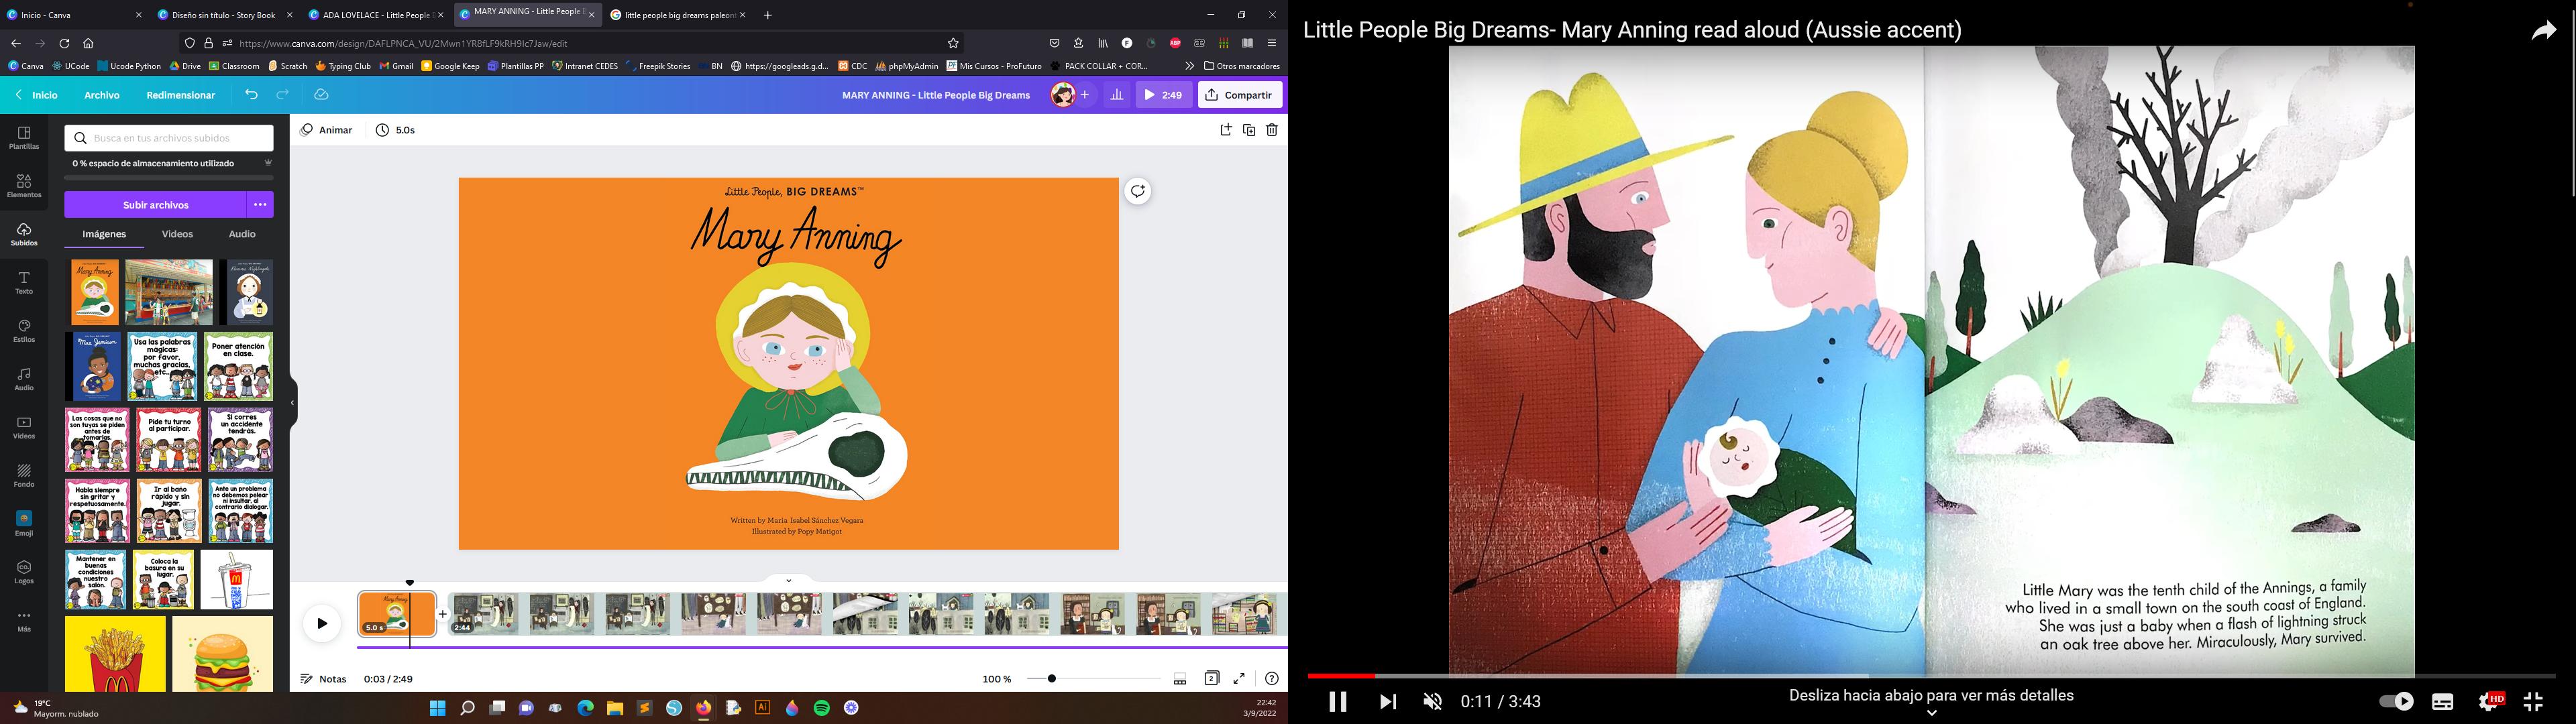Expand YouTube details chevron below Desliza text
2576x724 pixels.
click(1931, 713)
